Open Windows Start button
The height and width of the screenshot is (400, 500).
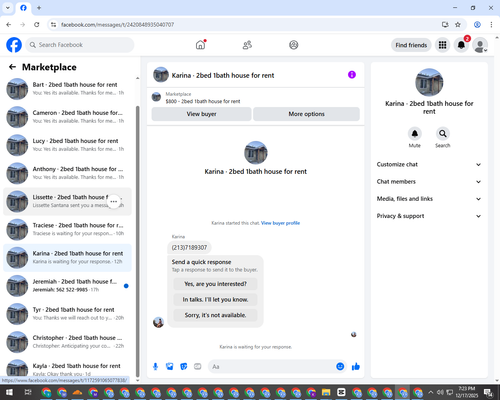[9, 392]
